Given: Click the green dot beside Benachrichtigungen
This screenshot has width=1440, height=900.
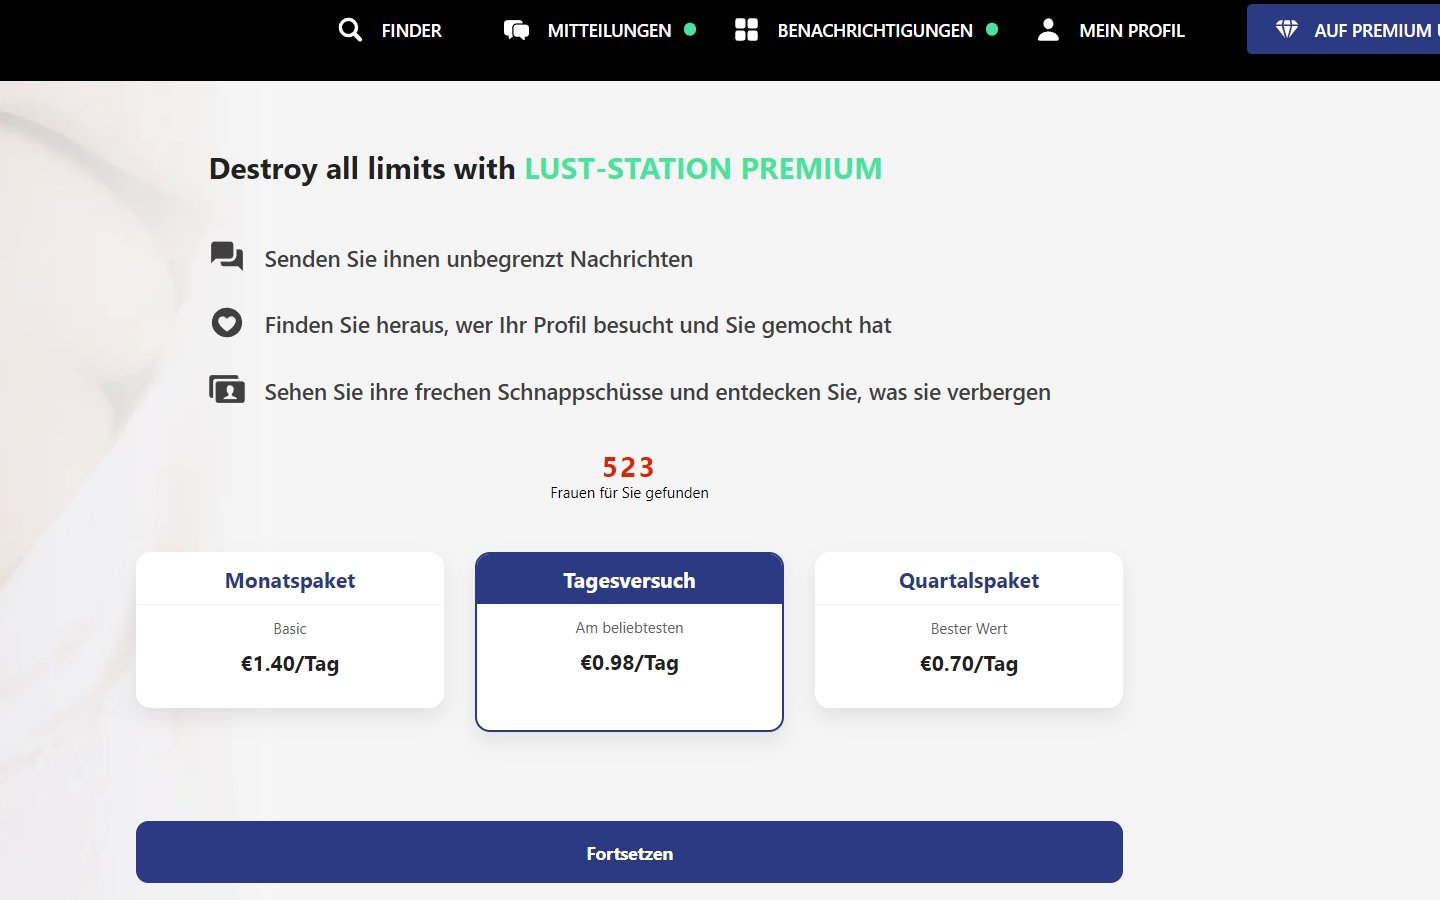Looking at the screenshot, I should coord(992,30).
